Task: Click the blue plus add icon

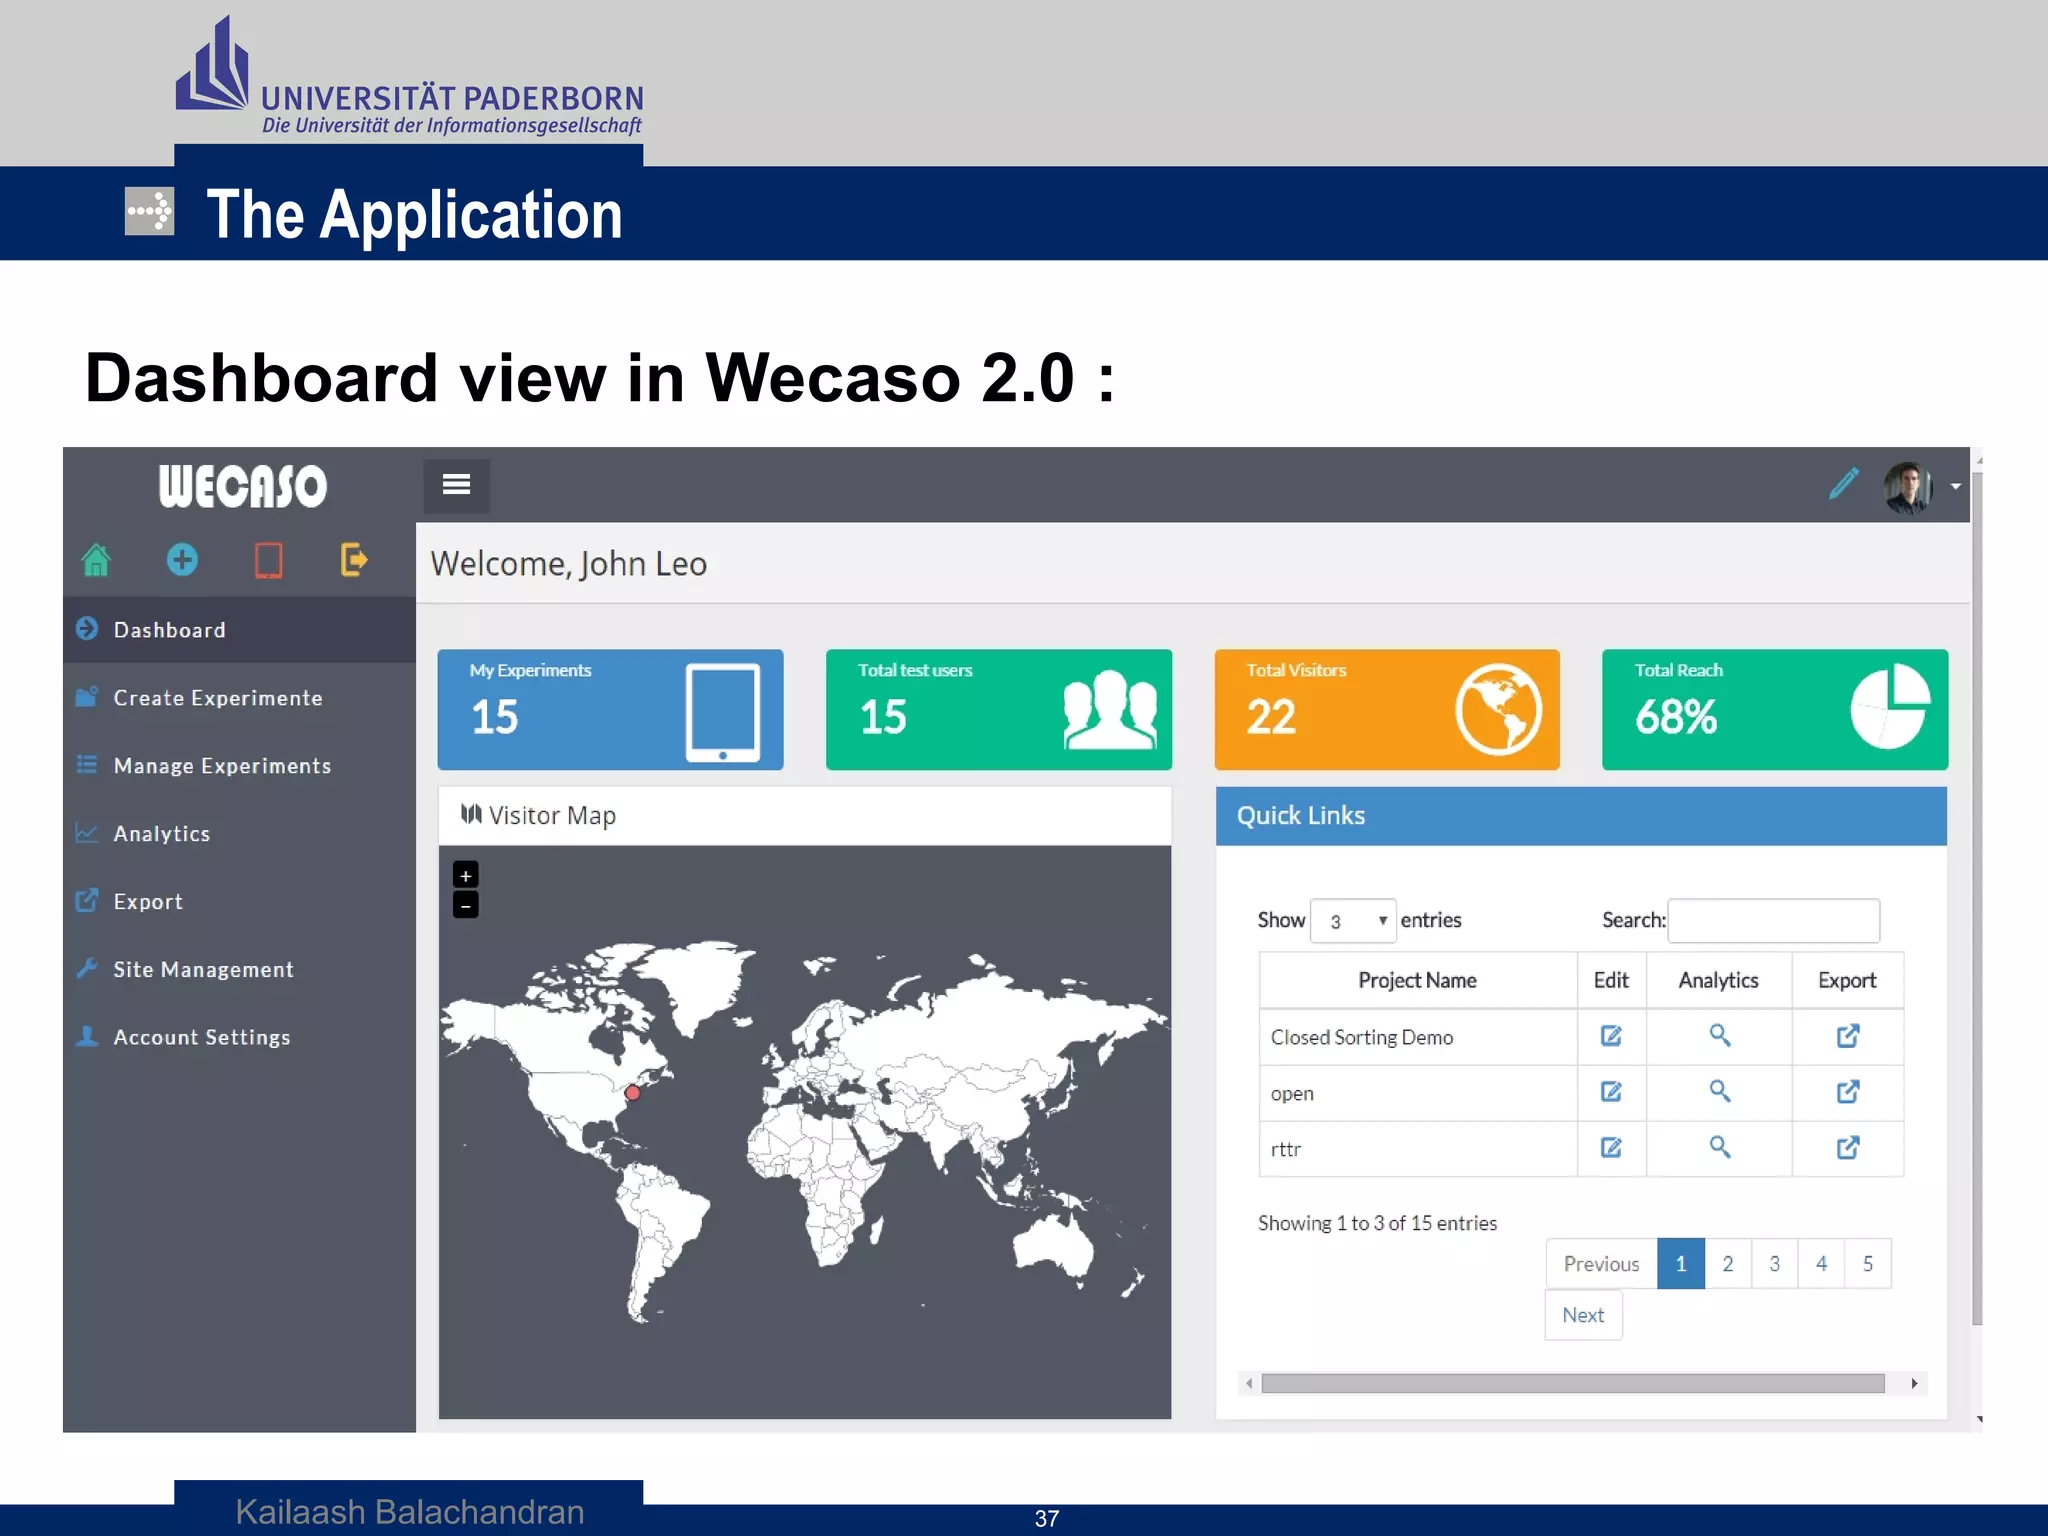Action: [182, 559]
